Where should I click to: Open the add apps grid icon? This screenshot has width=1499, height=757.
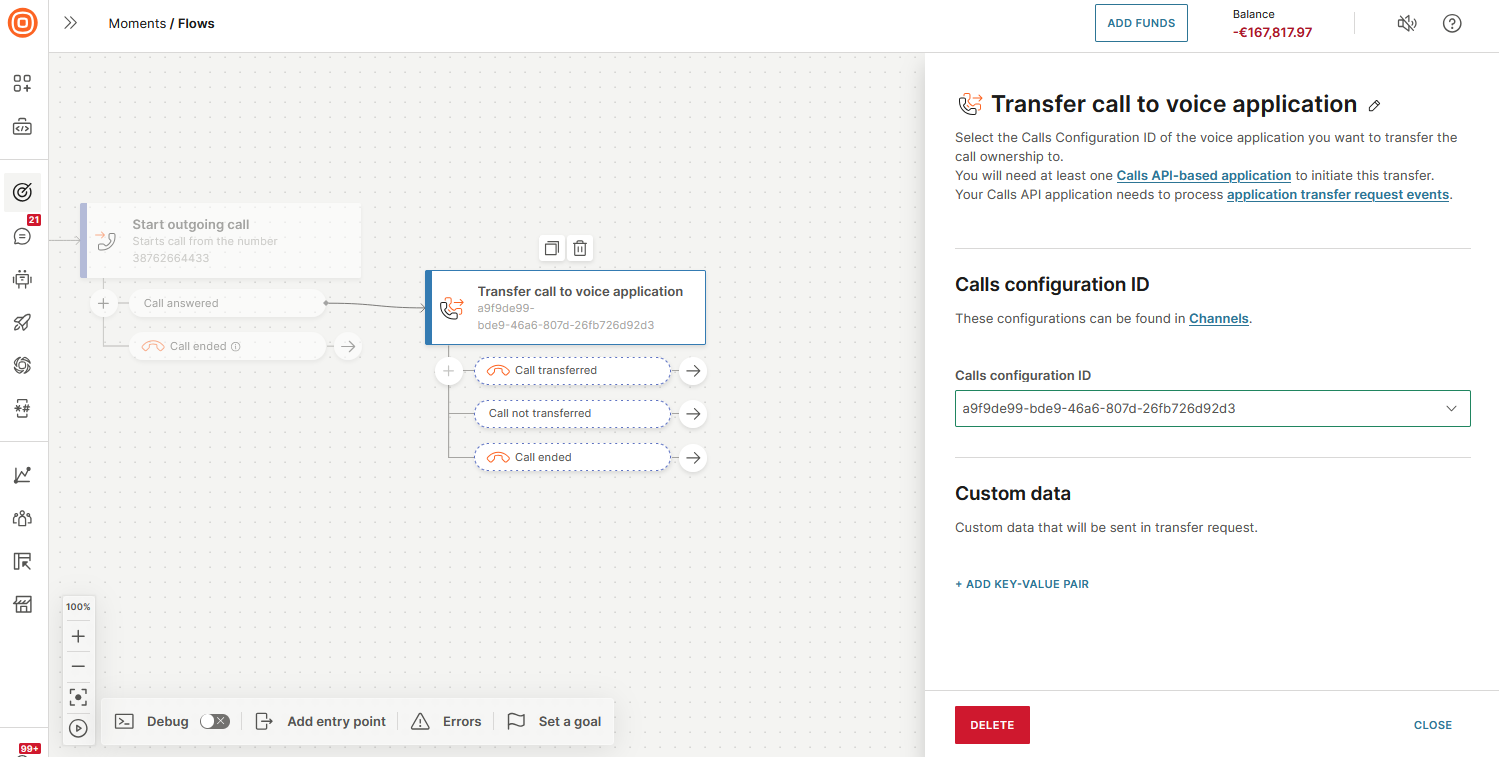[x=22, y=83]
